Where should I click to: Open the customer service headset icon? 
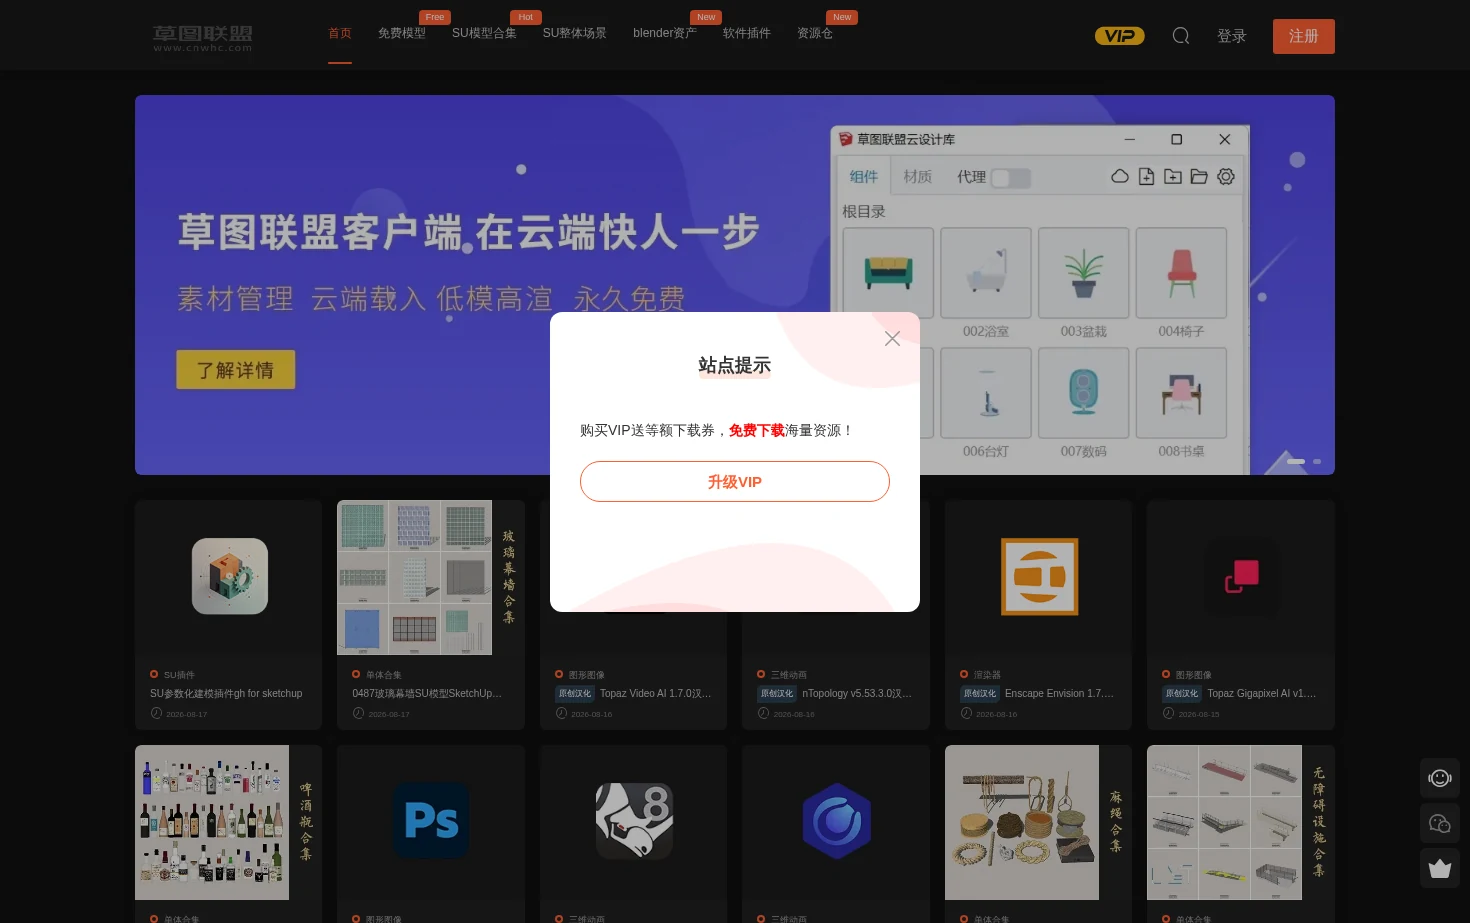[1440, 778]
